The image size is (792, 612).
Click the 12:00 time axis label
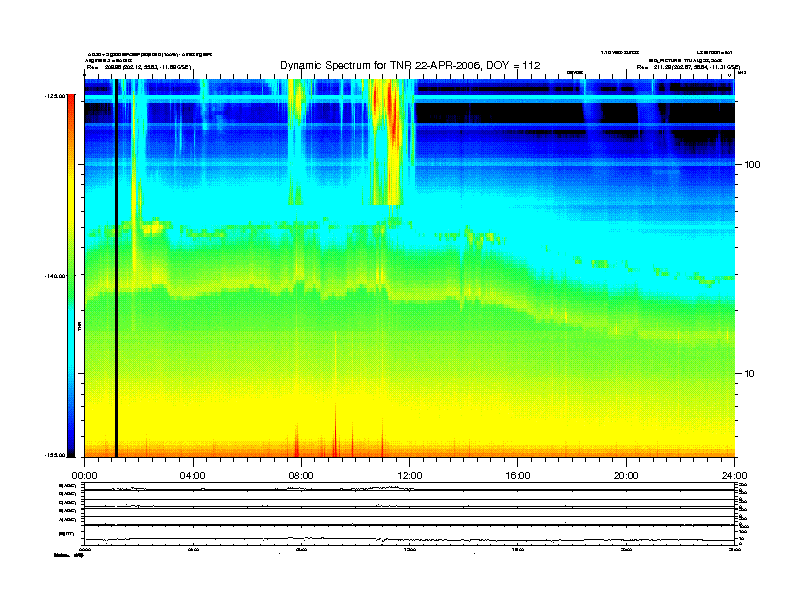coord(410,476)
